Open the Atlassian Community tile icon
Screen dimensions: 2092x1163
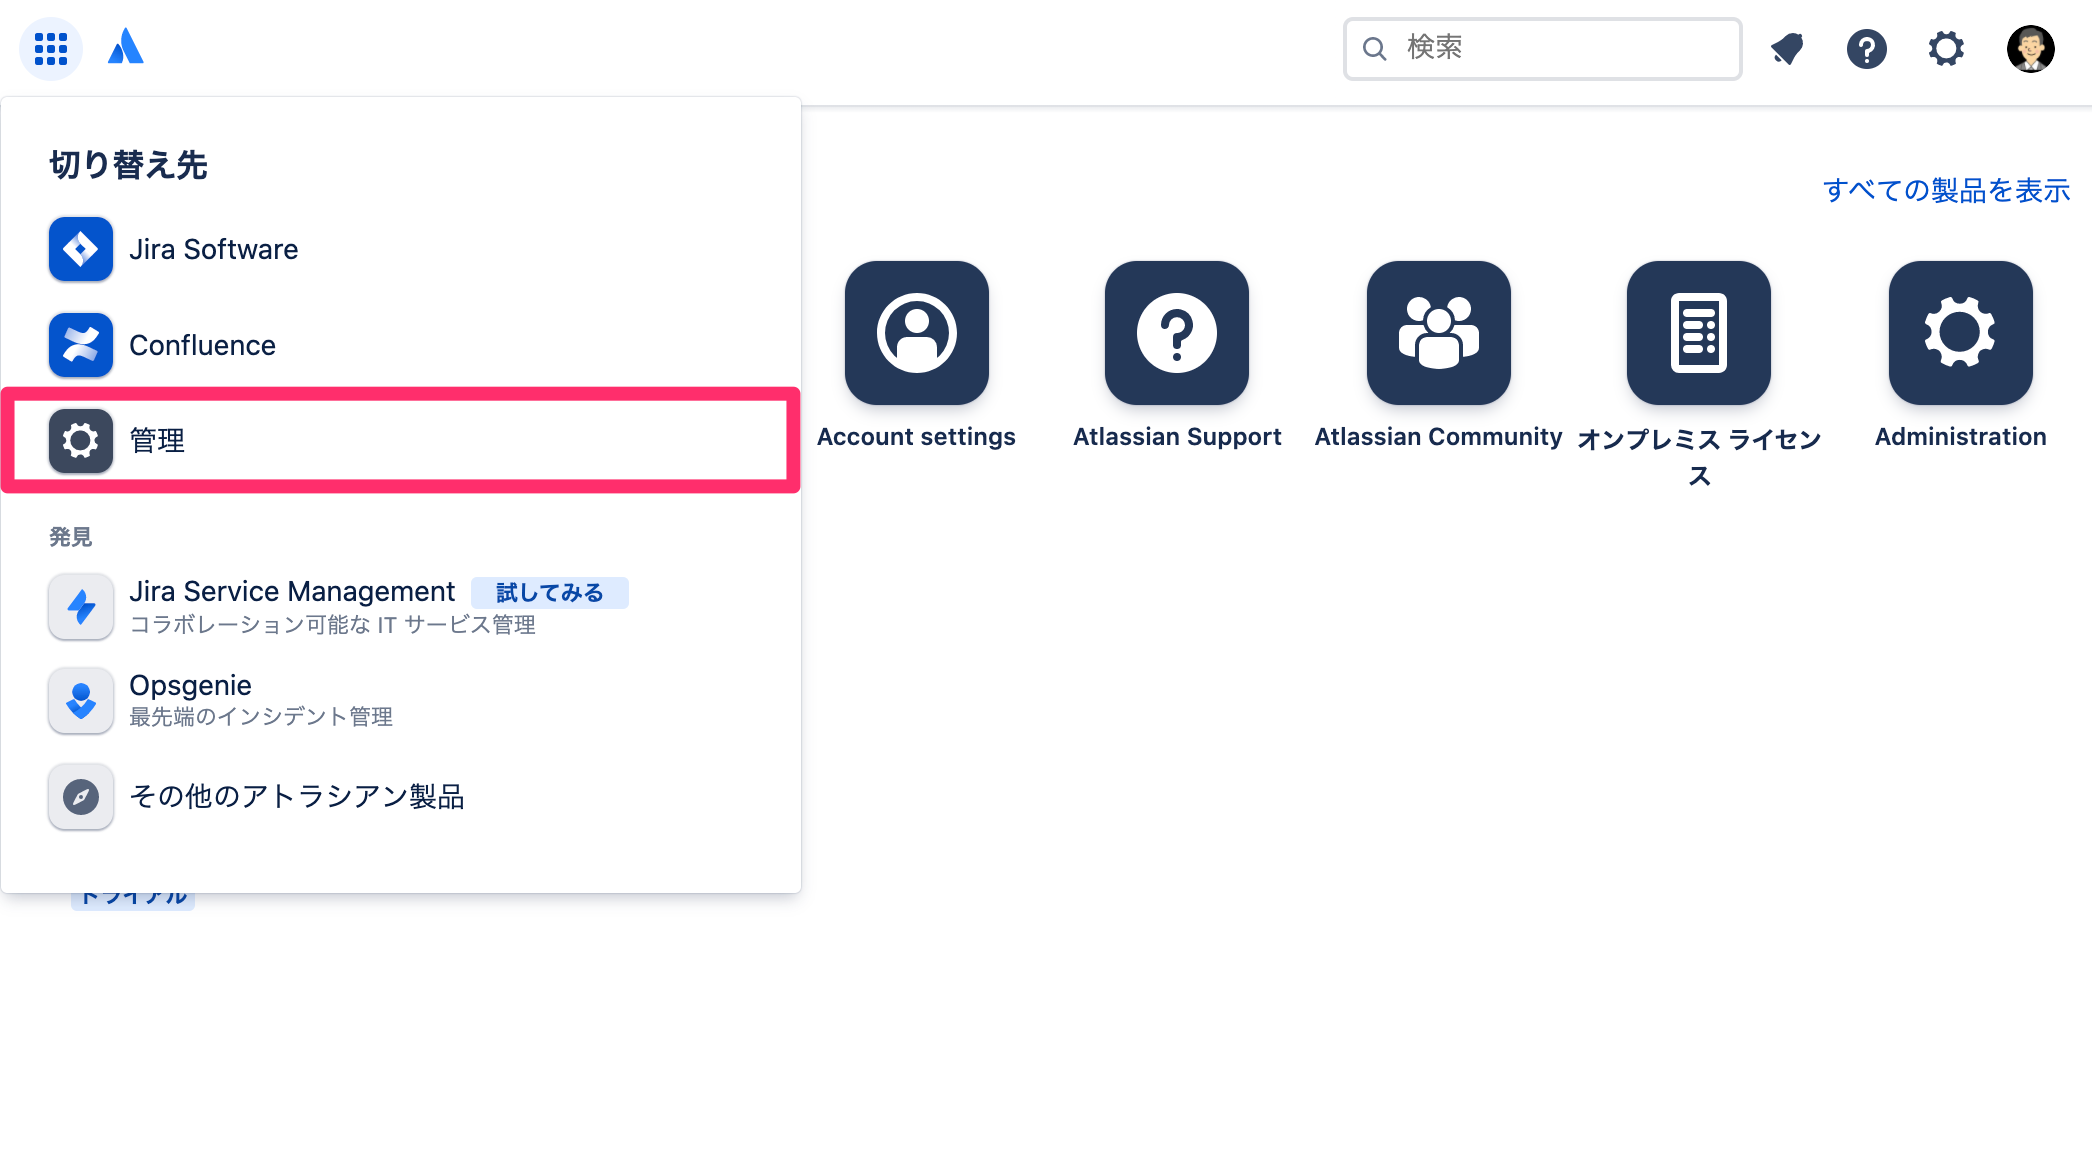tap(1439, 333)
